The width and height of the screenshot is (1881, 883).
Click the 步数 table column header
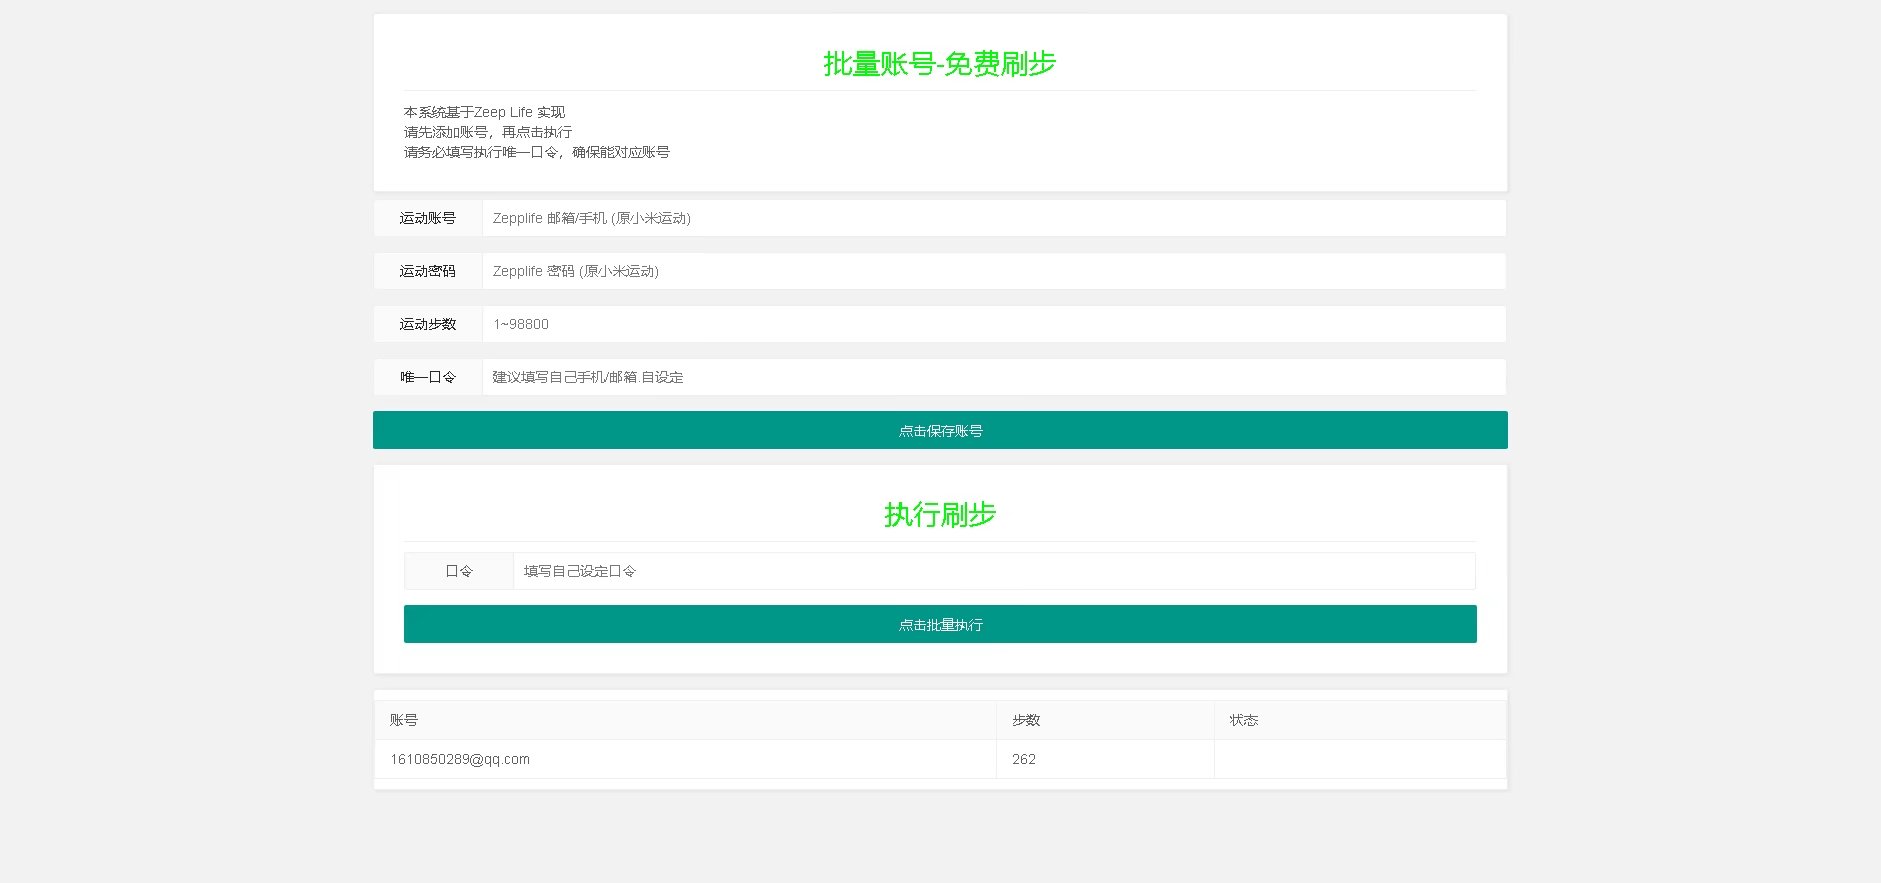[x=1026, y=720]
